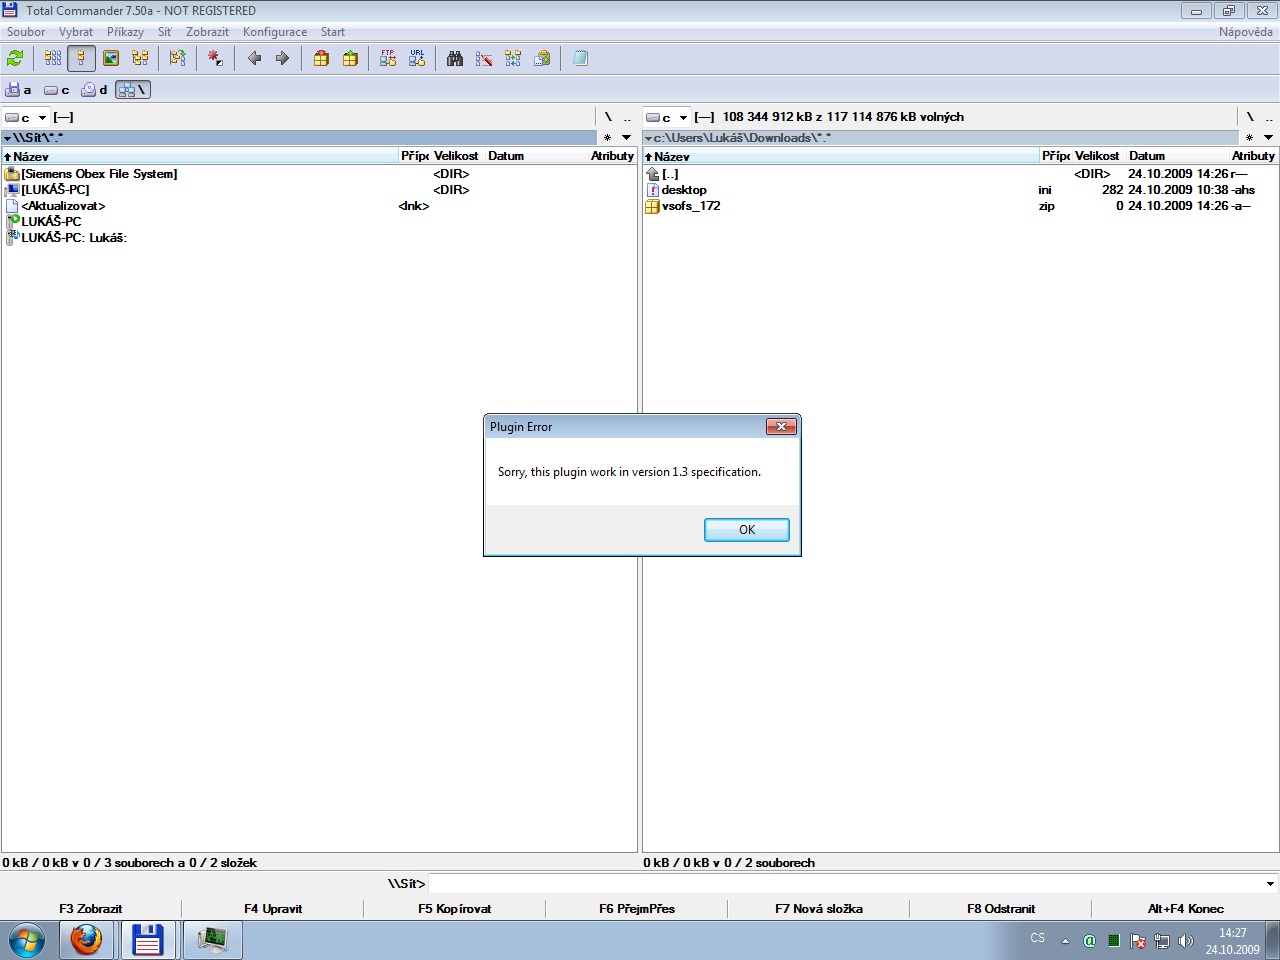Viewport: 1280px width, 960px height.
Task: Click the Windows Start orb
Action: (27, 940)
